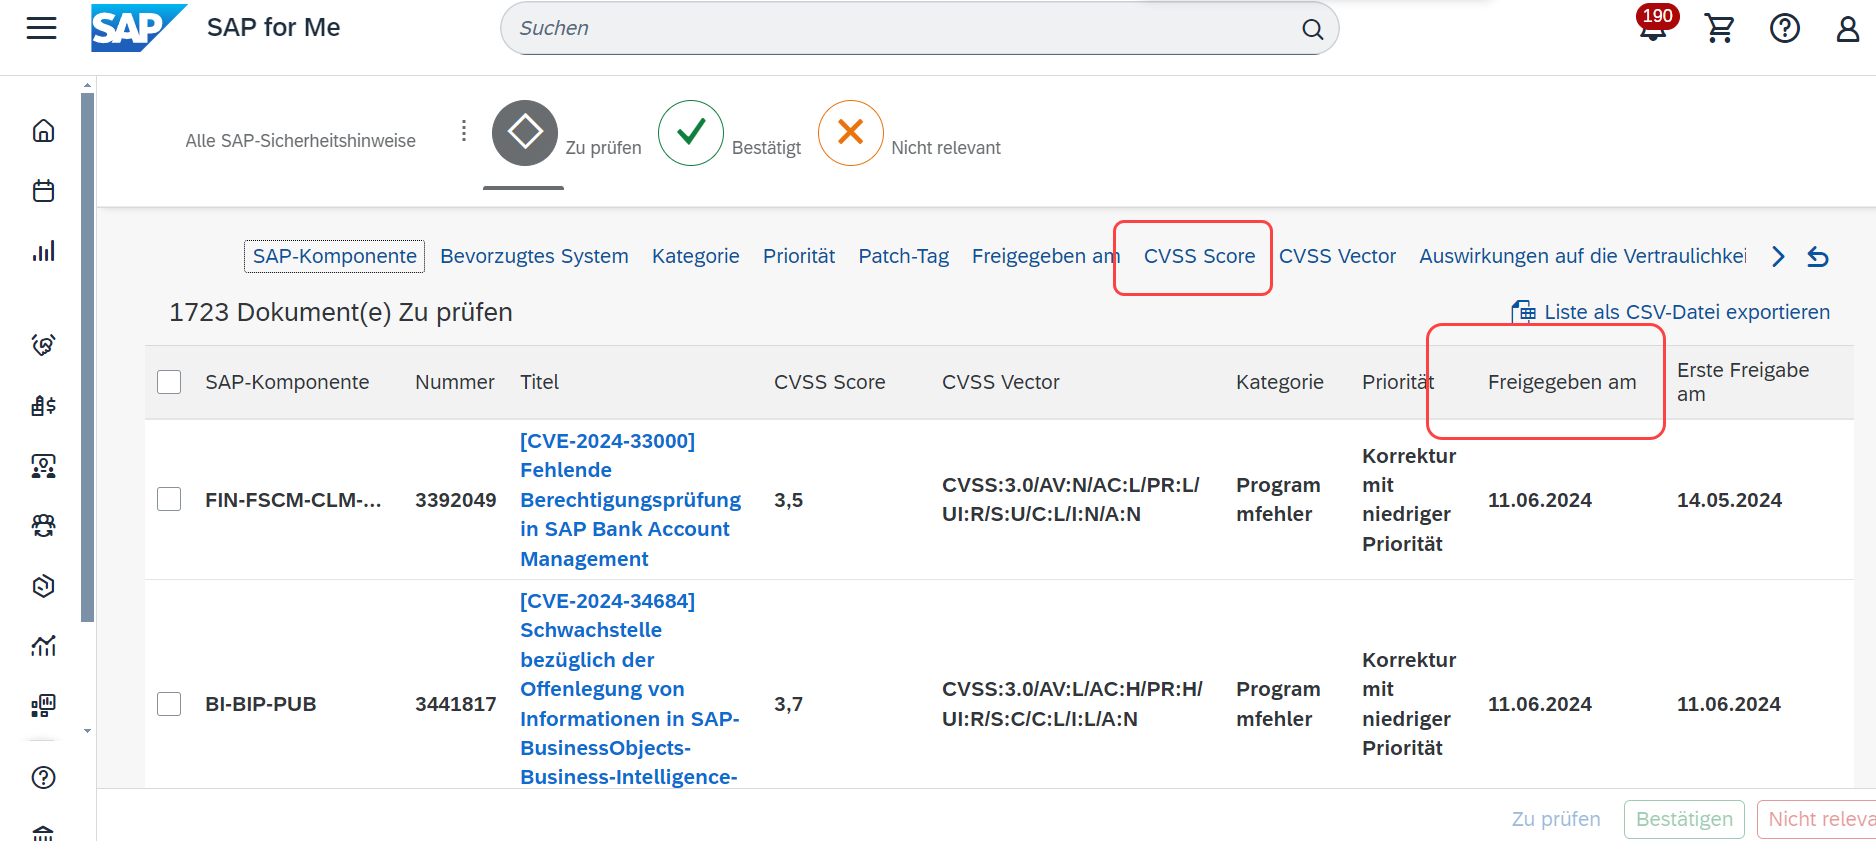Sort by Nummer column header

[455, 382]
